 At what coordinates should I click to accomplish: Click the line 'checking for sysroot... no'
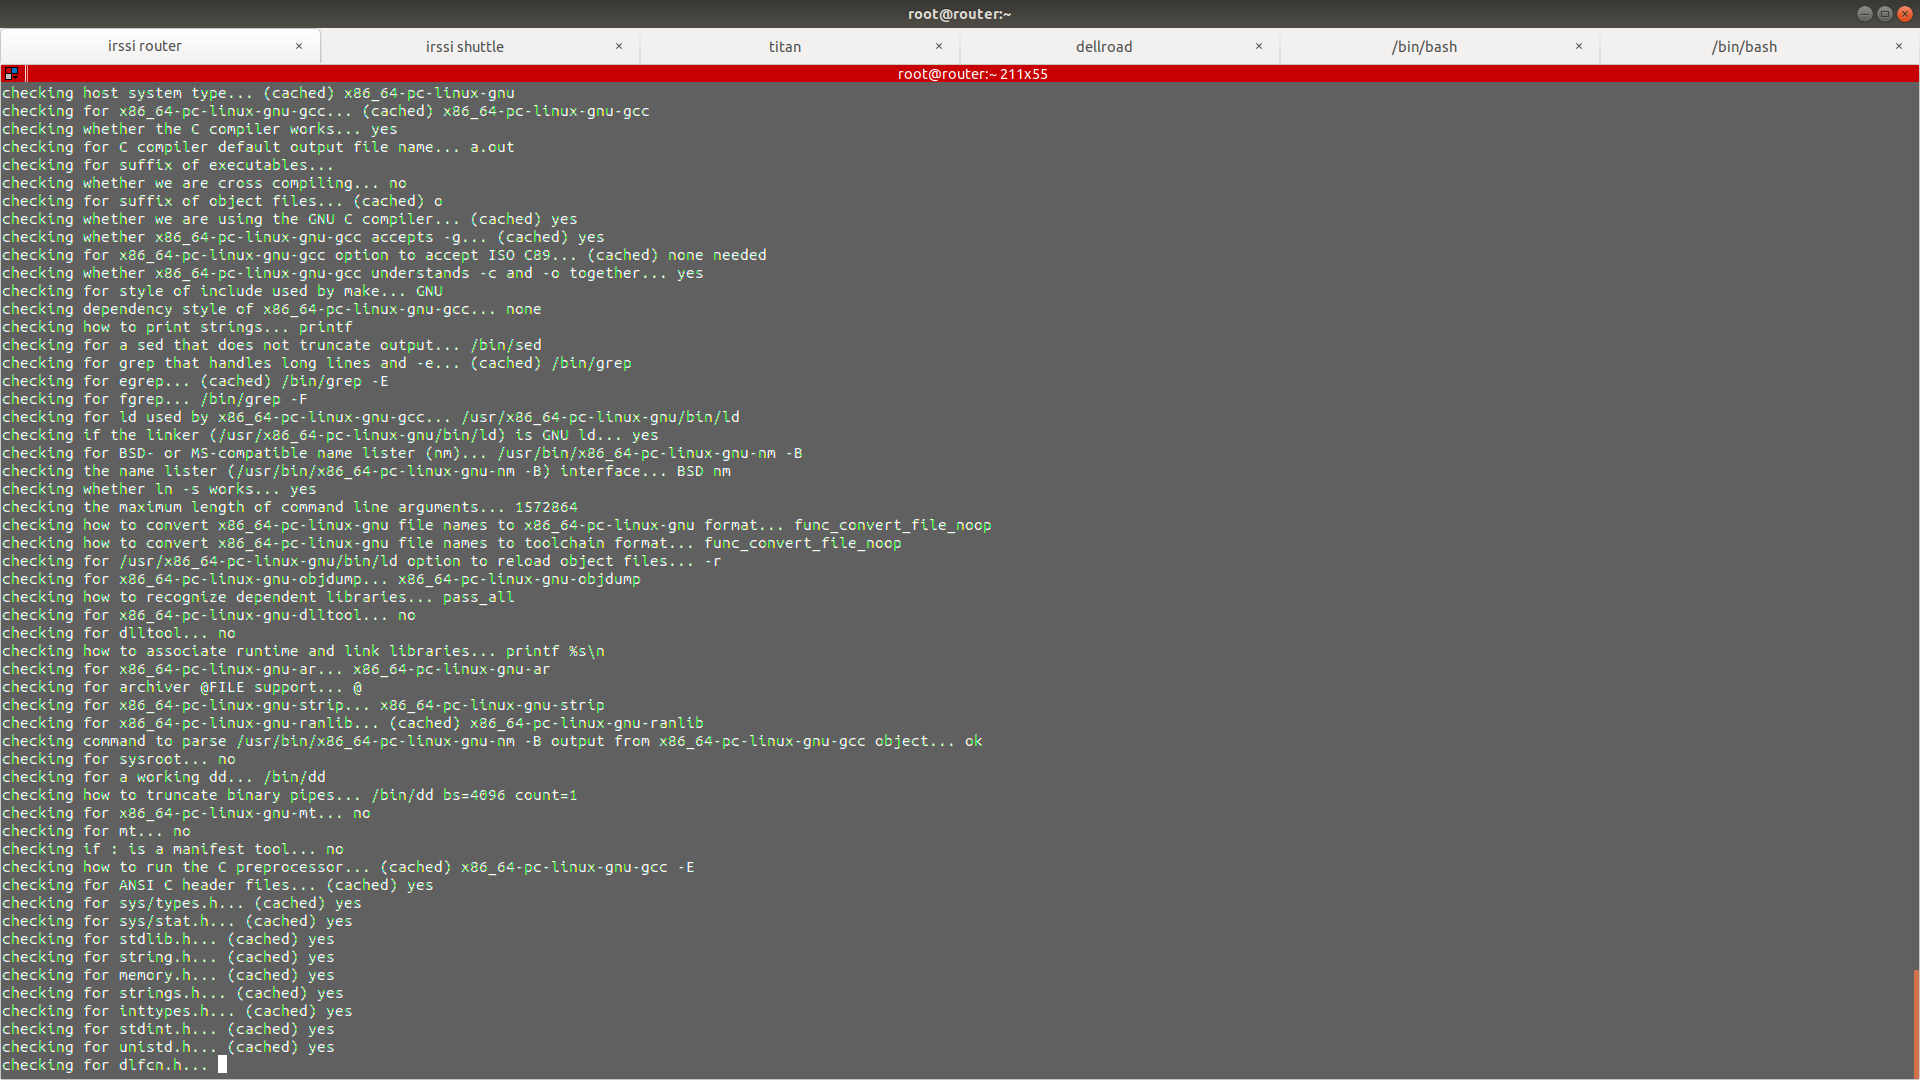pyautogui.click(x=119, y=759)
